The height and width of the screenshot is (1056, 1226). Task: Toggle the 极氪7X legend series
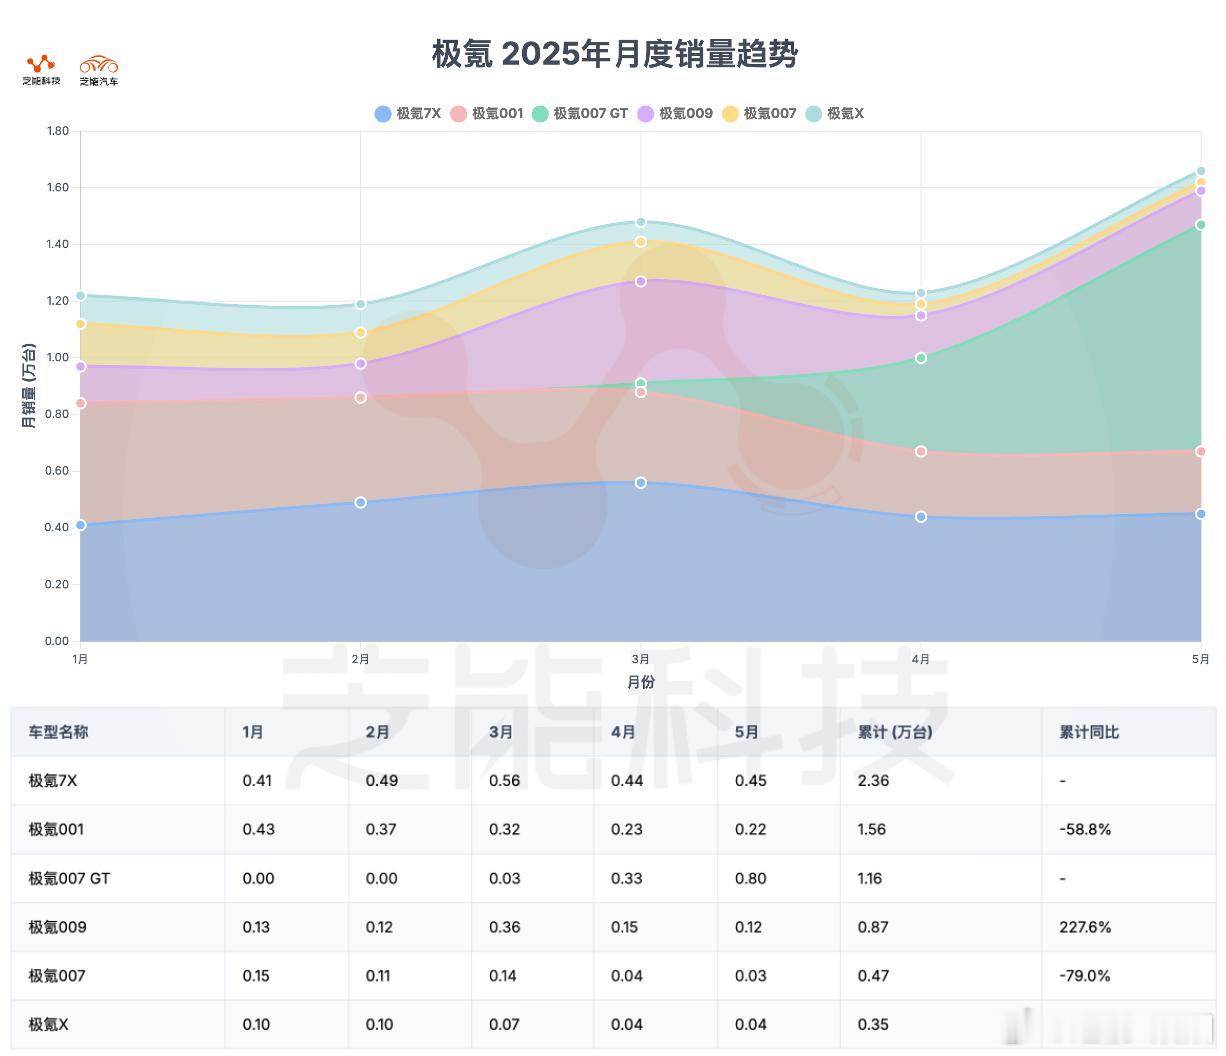pyautogui.click(x=408, y=113)
